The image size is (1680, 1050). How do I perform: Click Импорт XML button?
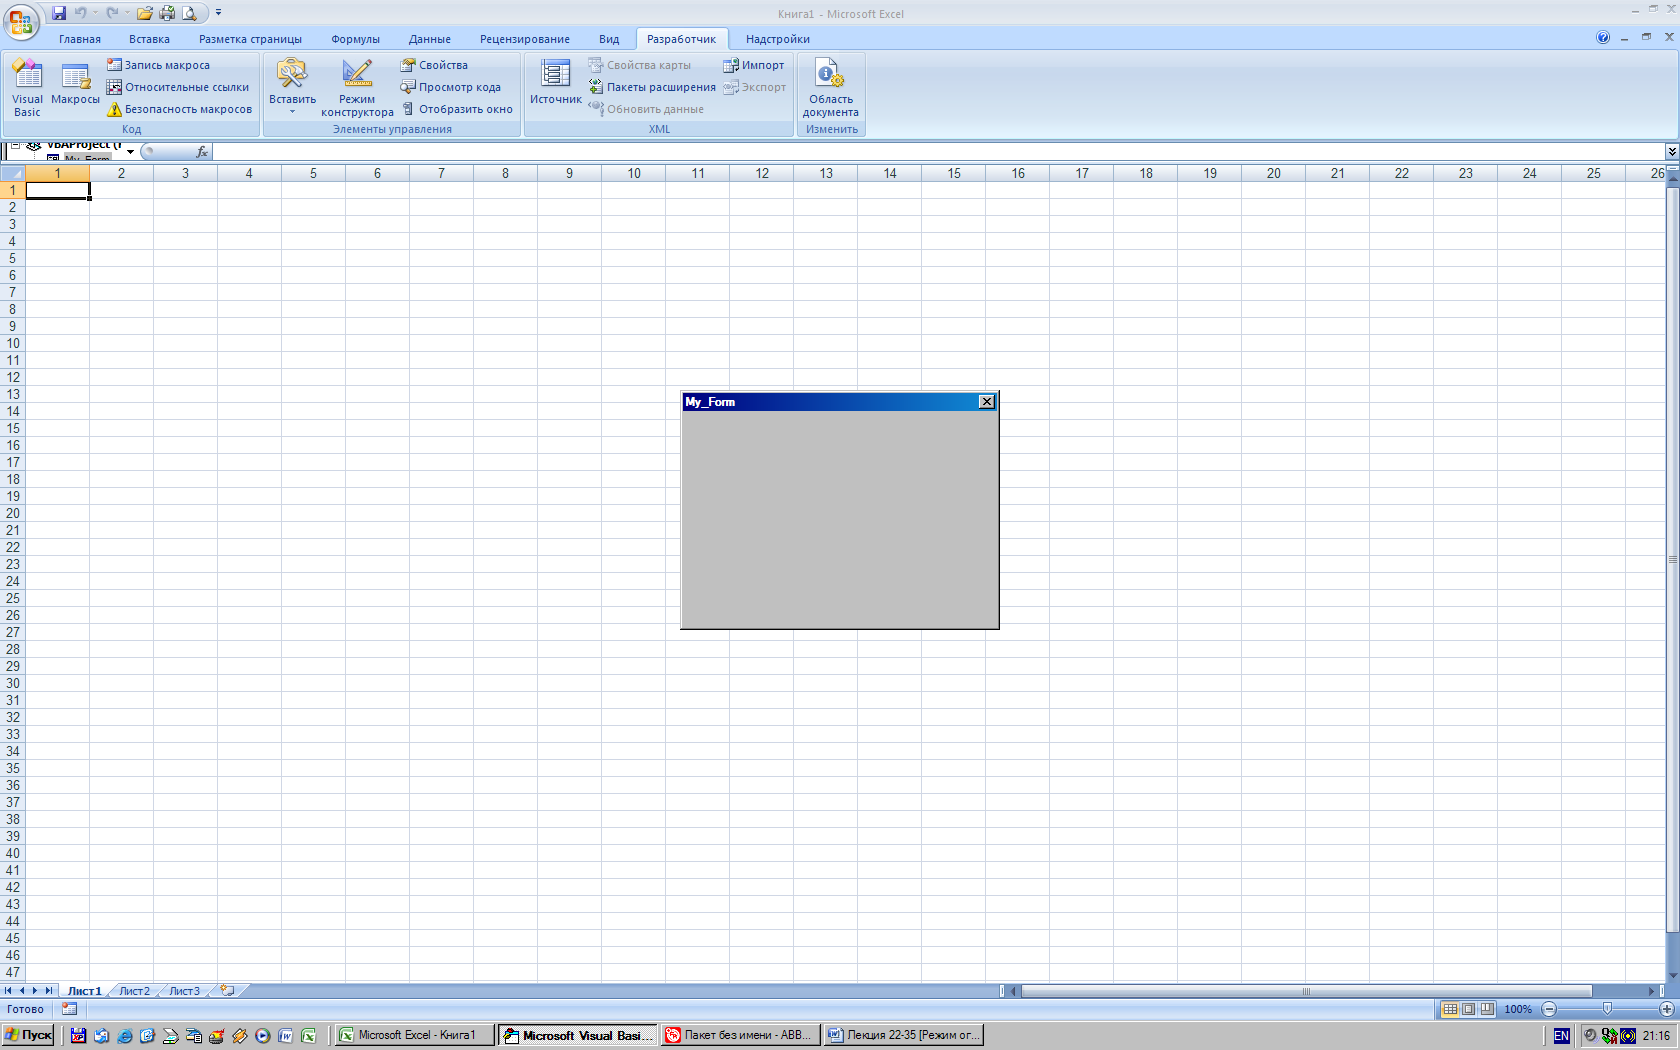pos(754,65)
